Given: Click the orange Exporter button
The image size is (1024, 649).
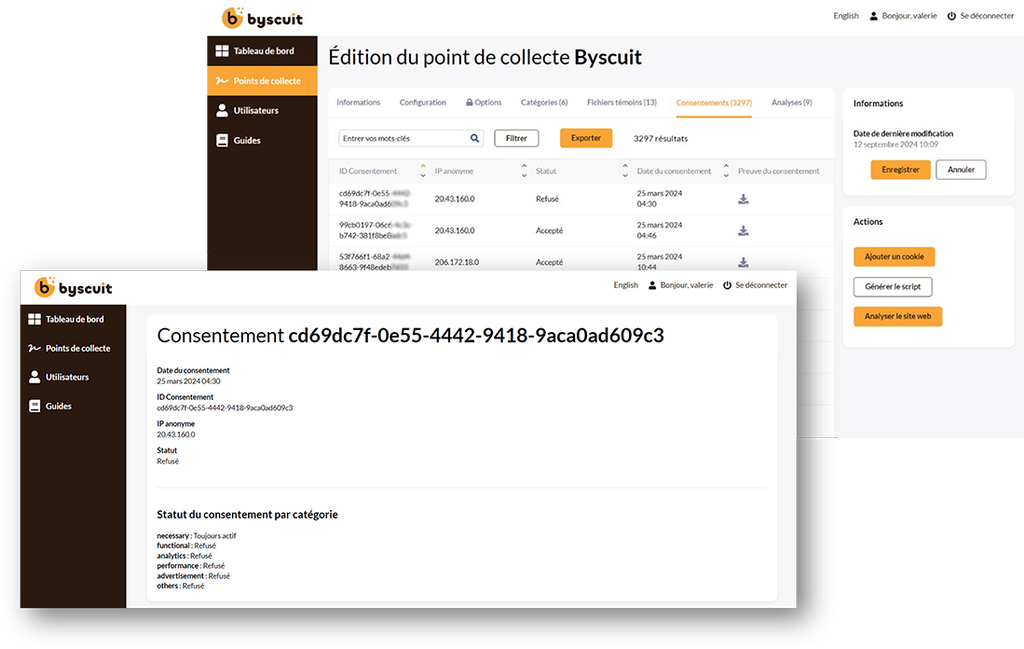Looking at the screenshot, I should (586, 138).
